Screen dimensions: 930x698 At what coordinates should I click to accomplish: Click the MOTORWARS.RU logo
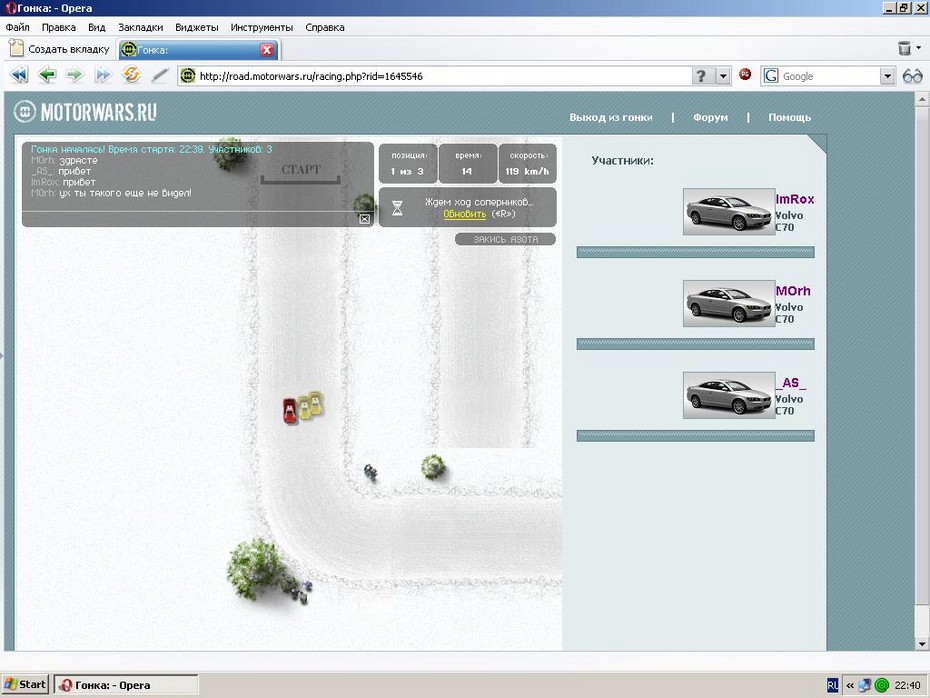coord(86,112)
